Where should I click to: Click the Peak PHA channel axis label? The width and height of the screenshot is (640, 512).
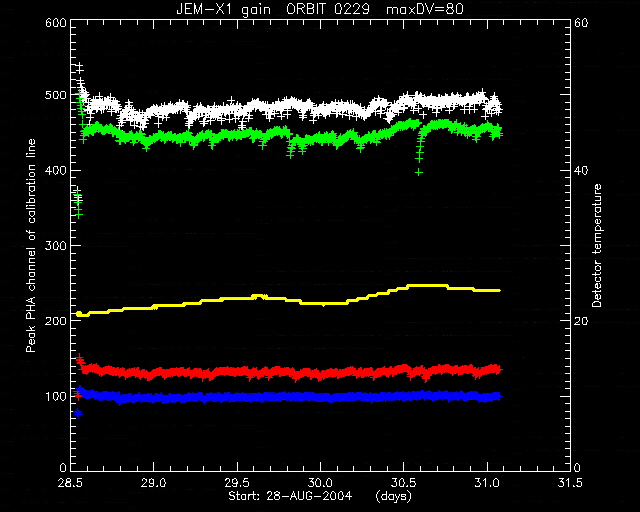pos(31,245)
